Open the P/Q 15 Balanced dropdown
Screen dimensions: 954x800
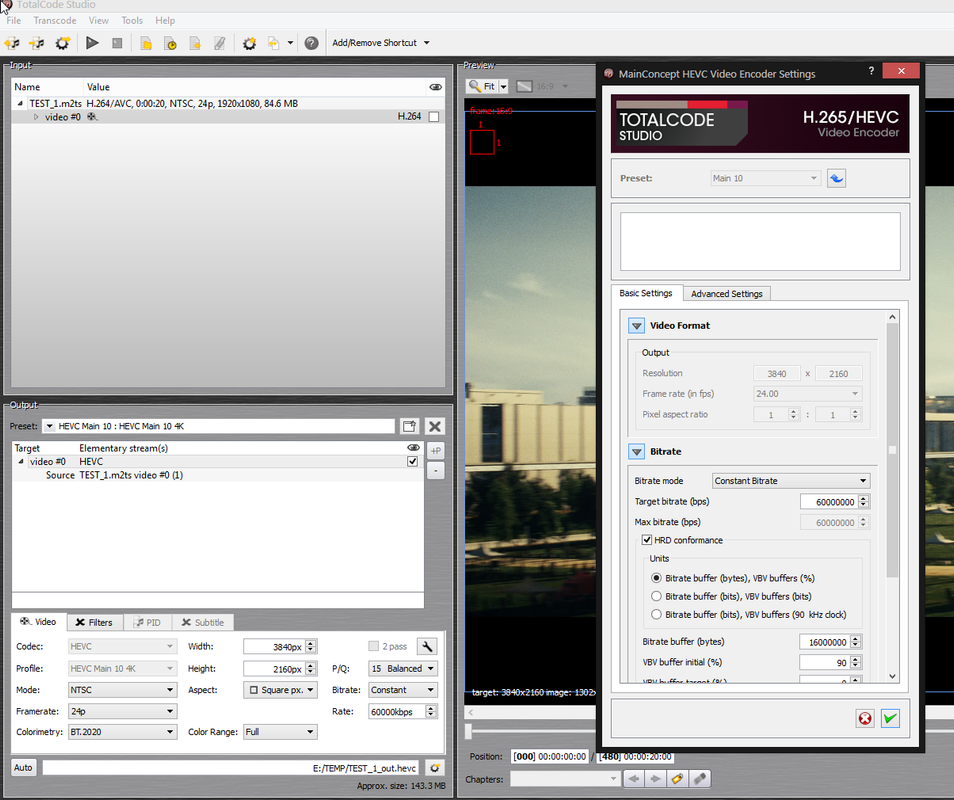pos(403,669)
